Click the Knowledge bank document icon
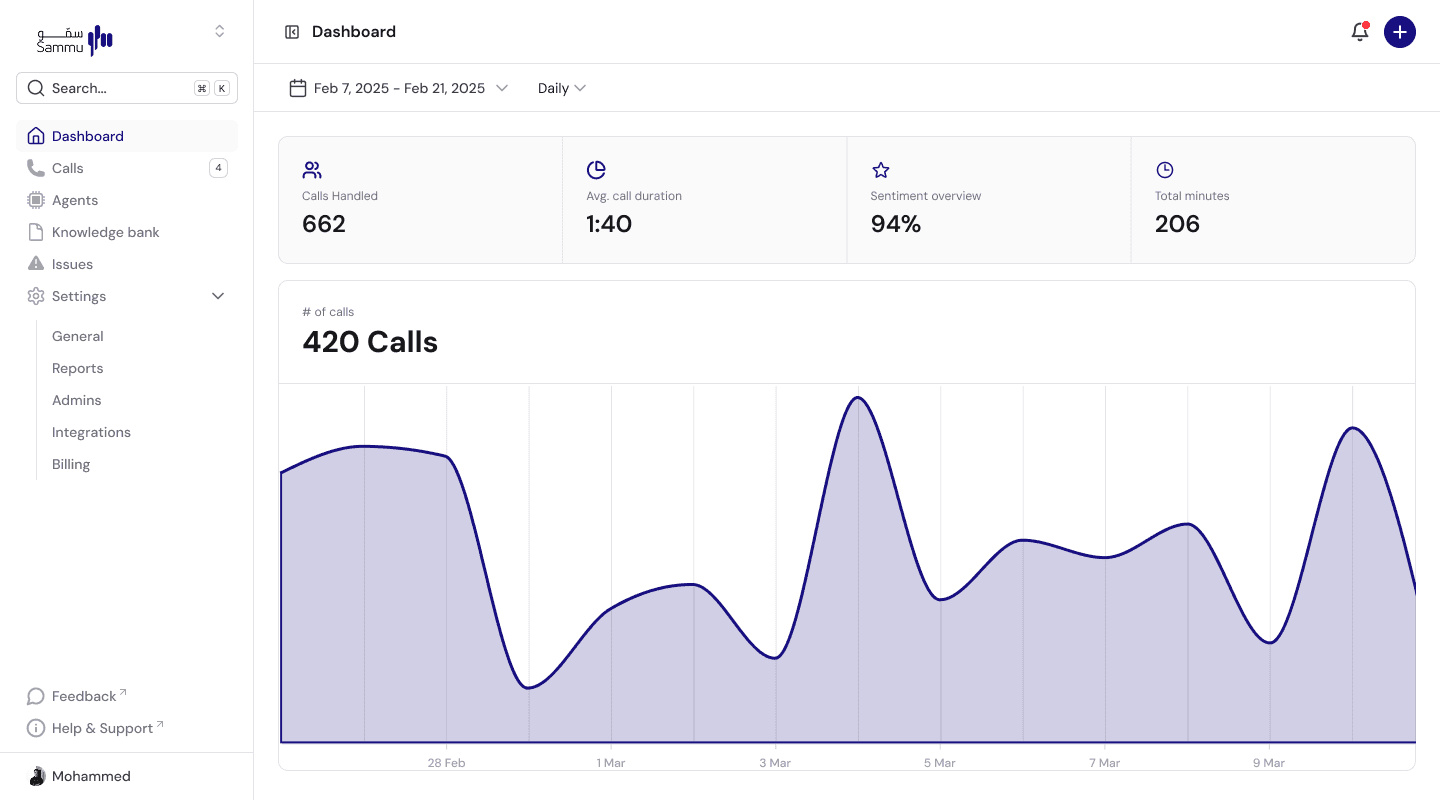Image resolution: width=1440 pixels, height=800 pixels. [36, 232]
